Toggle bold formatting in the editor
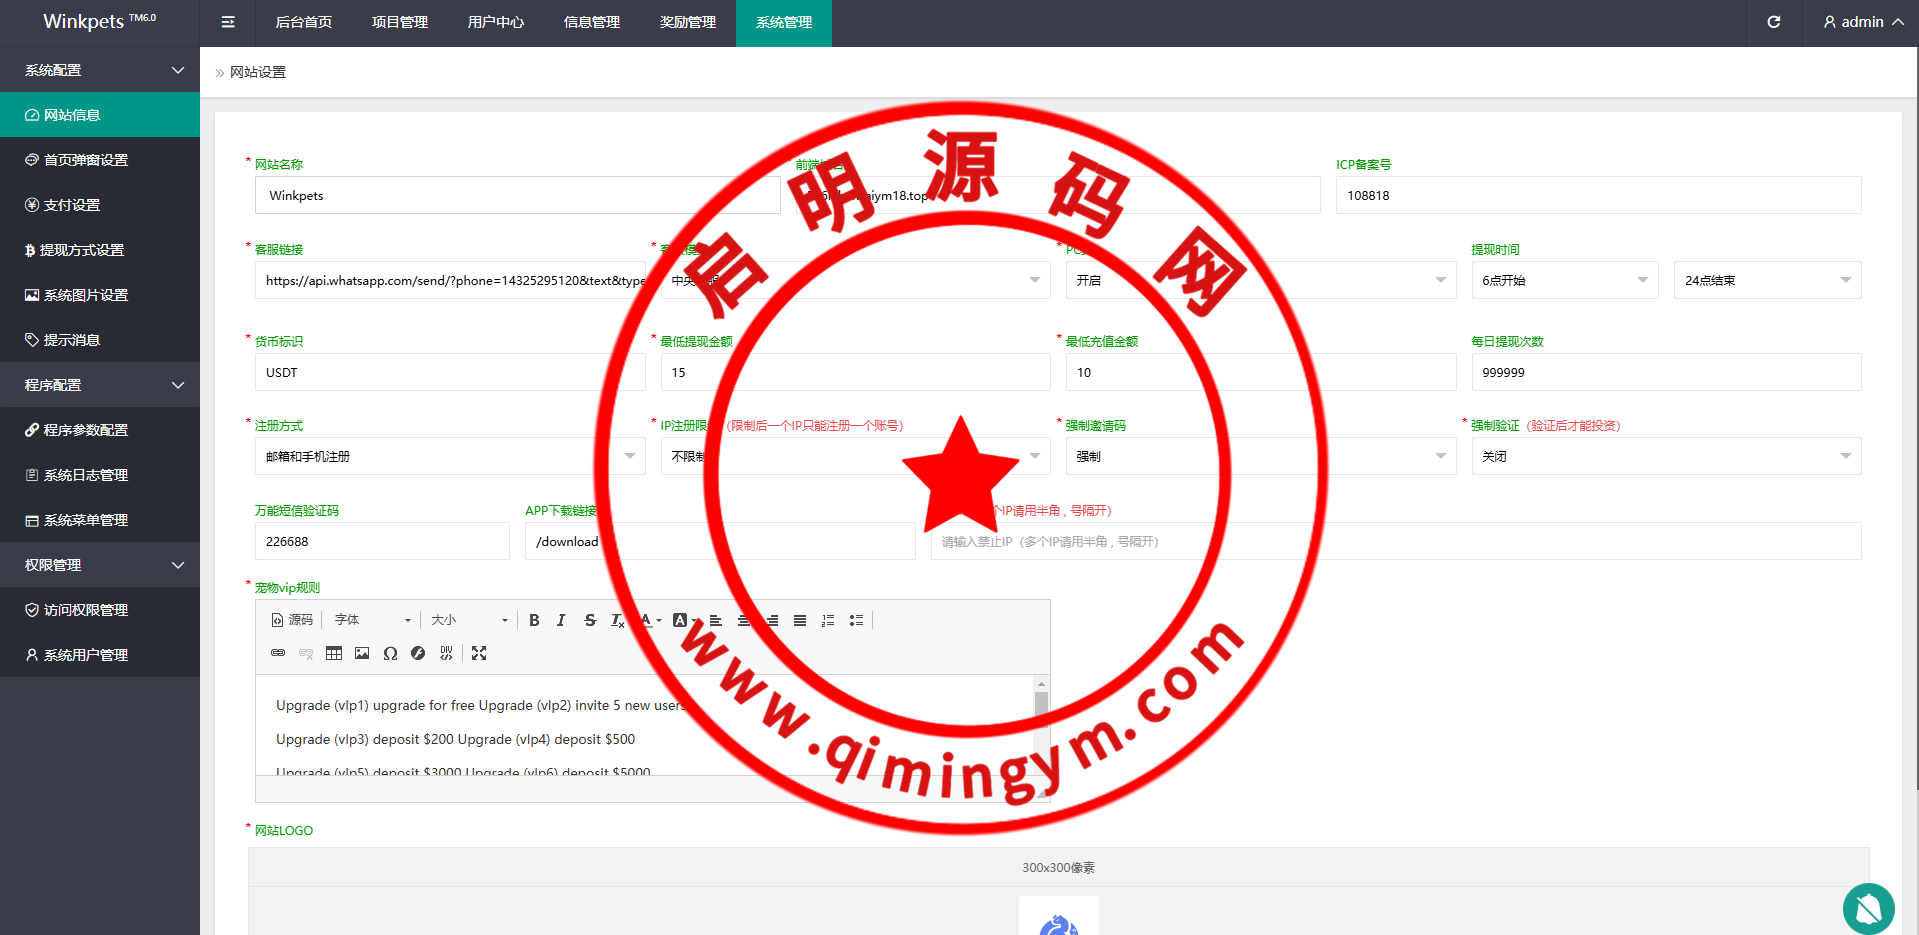The width and height of the screenshot is (1919, 935). [x=534, y=620]
